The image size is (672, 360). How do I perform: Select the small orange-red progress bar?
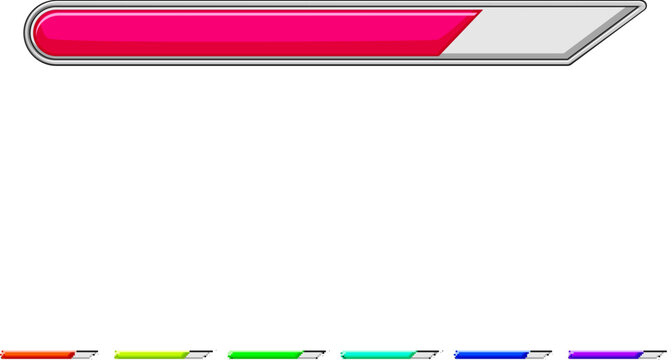49,354
